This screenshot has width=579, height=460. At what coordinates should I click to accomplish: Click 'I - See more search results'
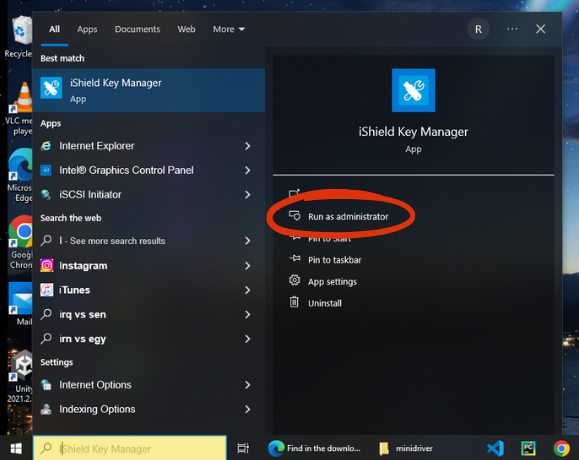[112, 241]
